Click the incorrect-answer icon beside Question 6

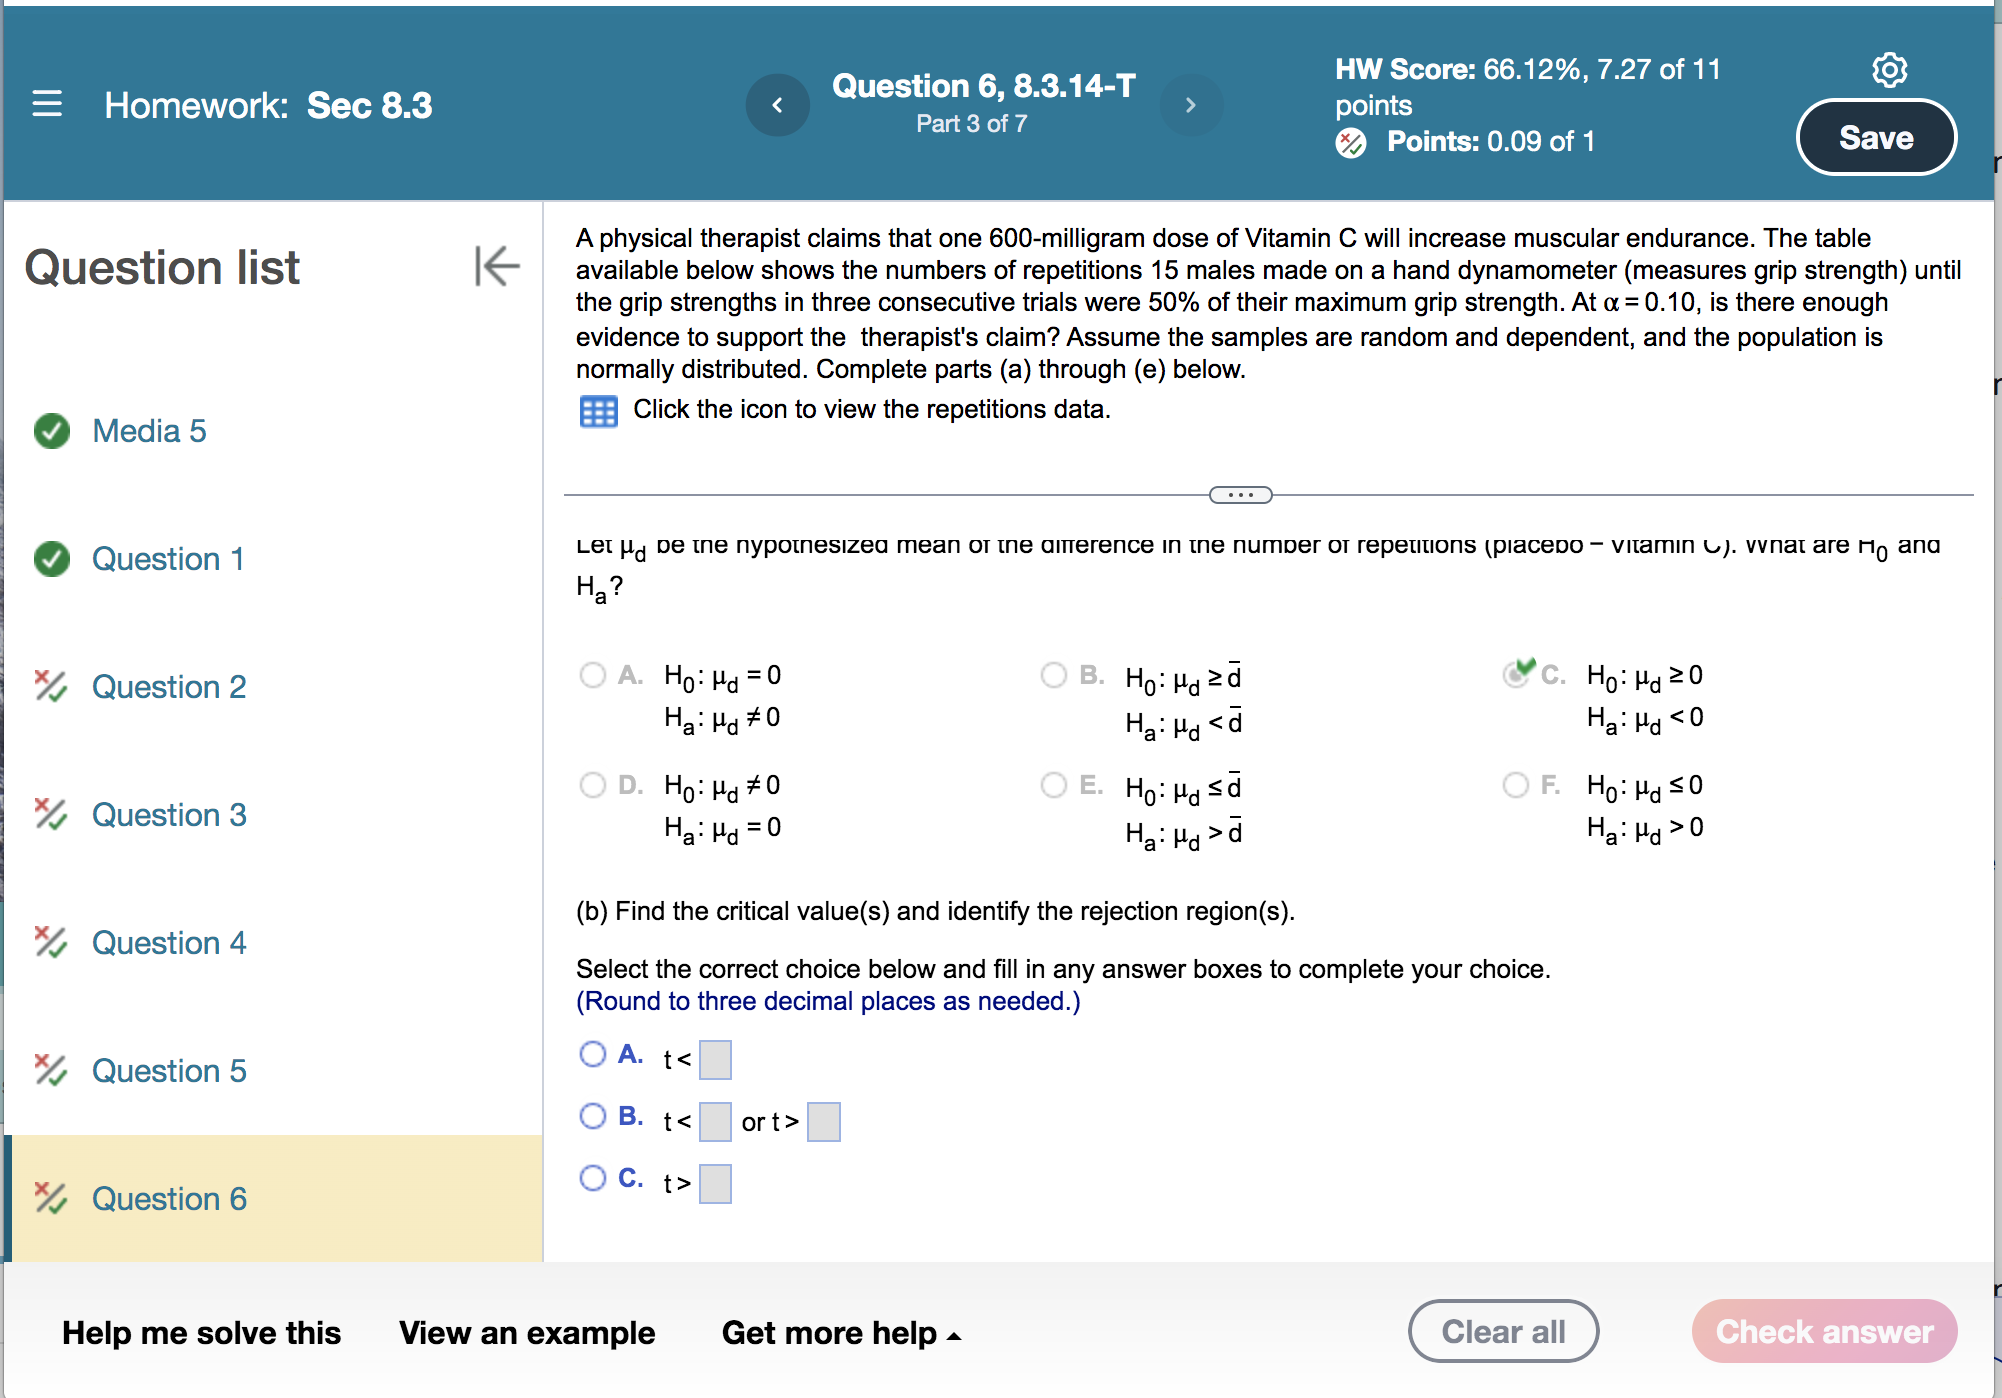click(51, 1198)
